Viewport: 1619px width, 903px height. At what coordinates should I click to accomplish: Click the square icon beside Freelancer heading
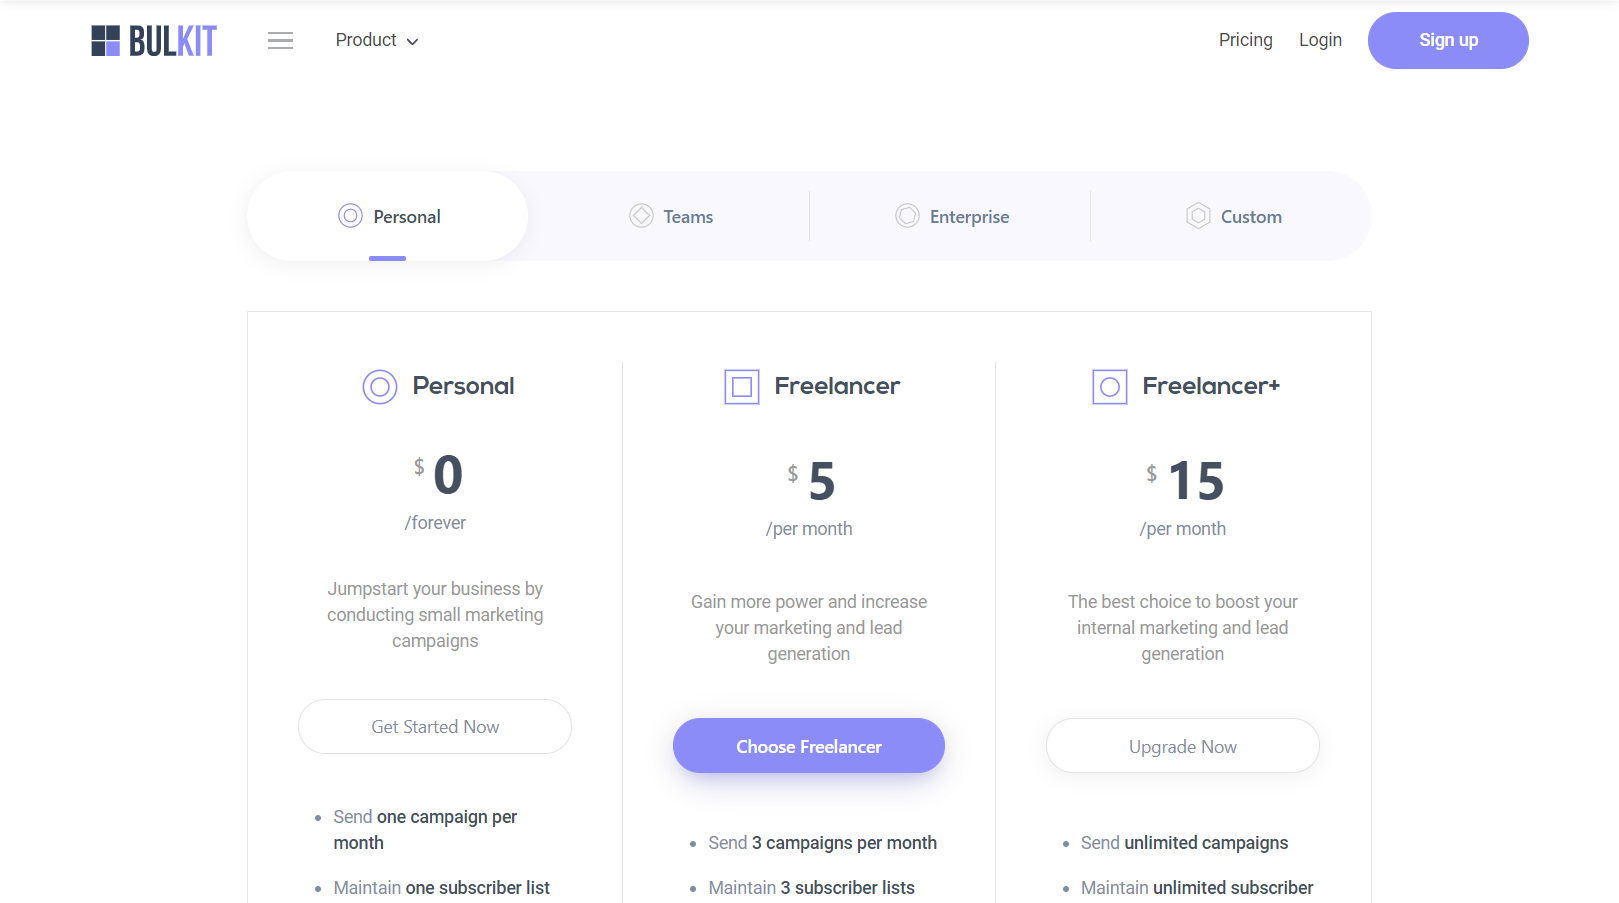click(x=742, y=387)
